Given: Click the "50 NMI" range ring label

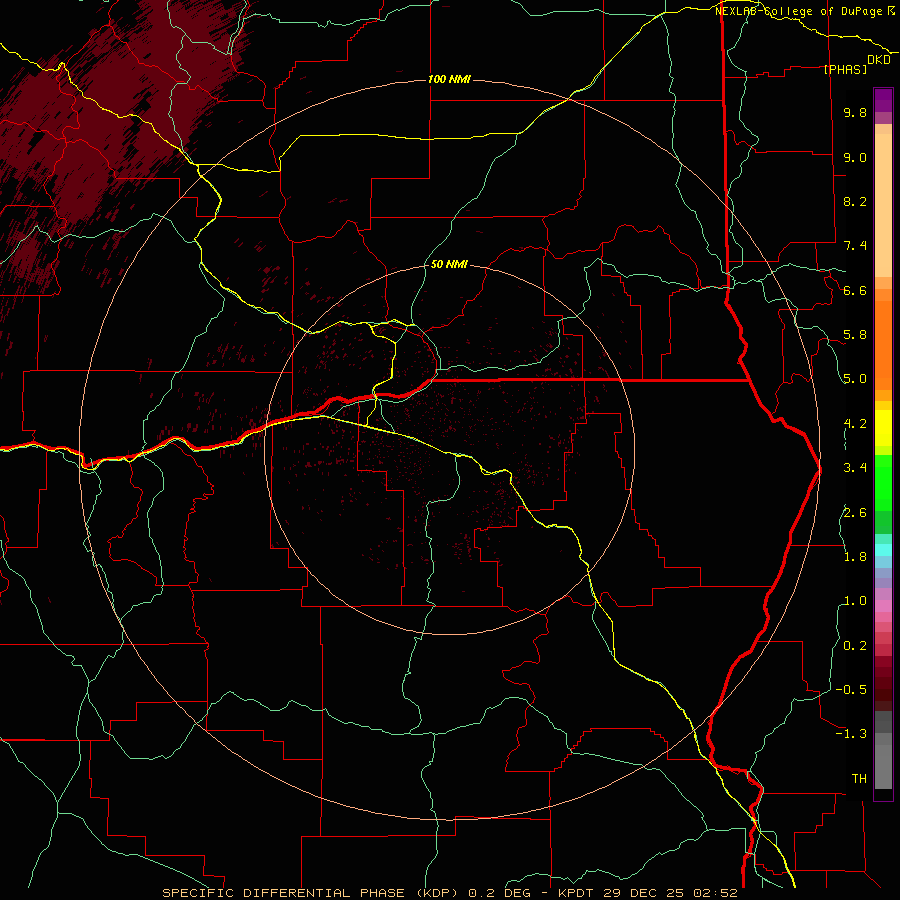Looking at the screenshot, I should 449,264.
